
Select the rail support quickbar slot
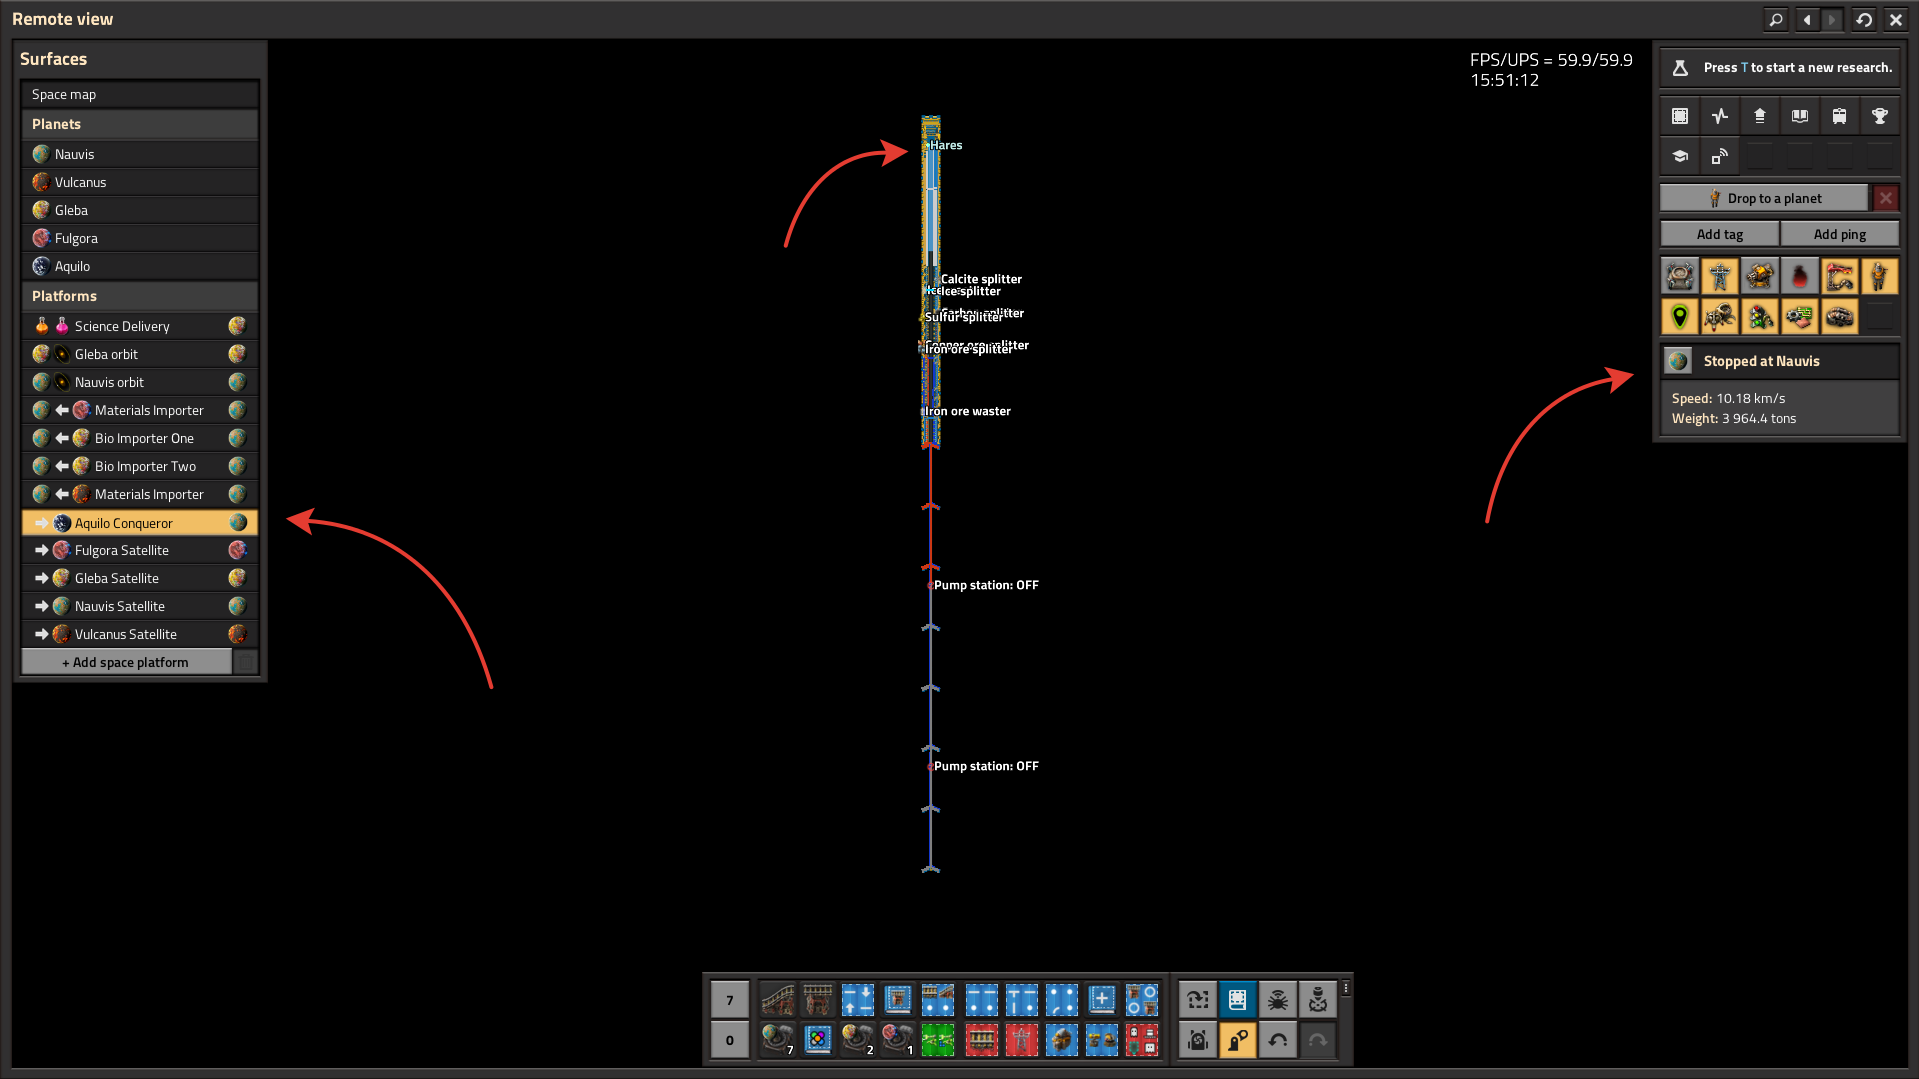(818, 999)
